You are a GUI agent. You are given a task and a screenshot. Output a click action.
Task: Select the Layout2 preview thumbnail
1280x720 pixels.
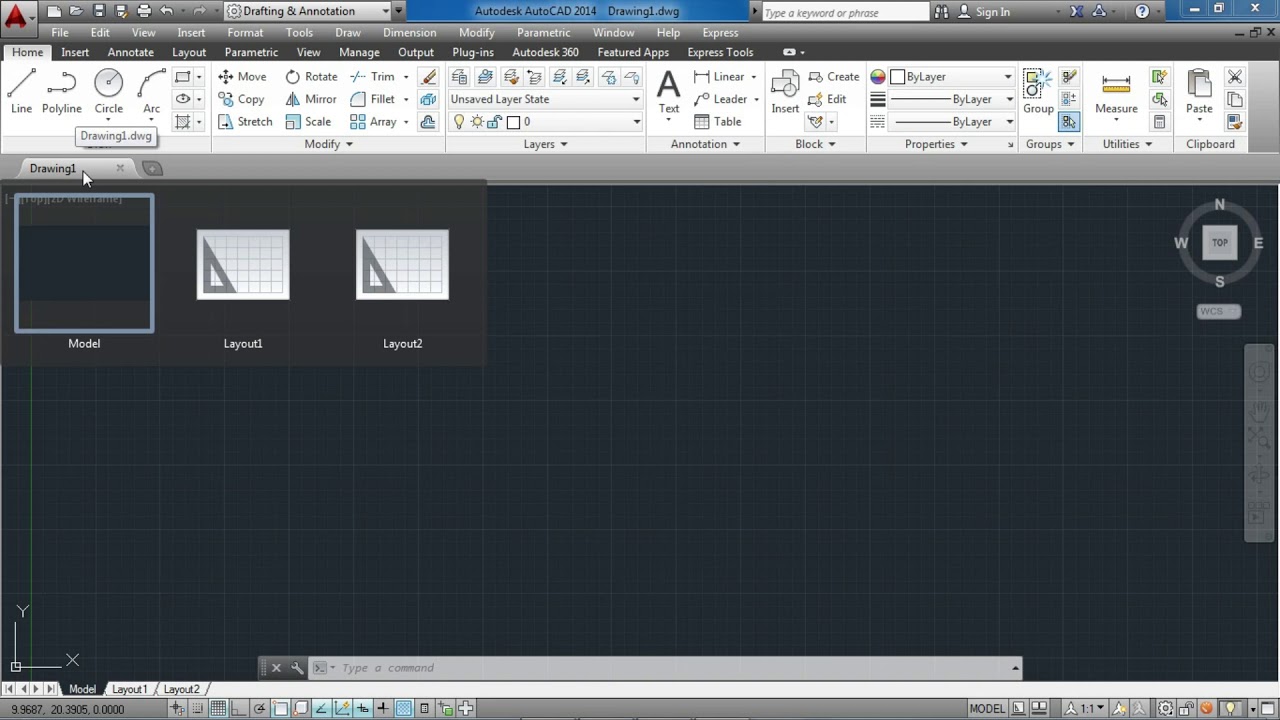click(x=402, y=264)
